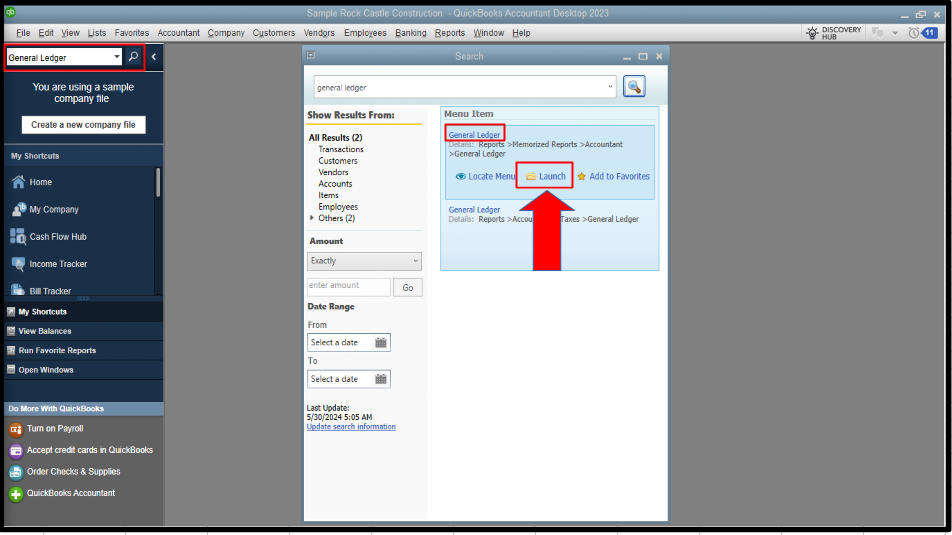This screenshot has height=535, width=952.
Task: Select the My Shortcuts tab
Action: pos(84,312)
